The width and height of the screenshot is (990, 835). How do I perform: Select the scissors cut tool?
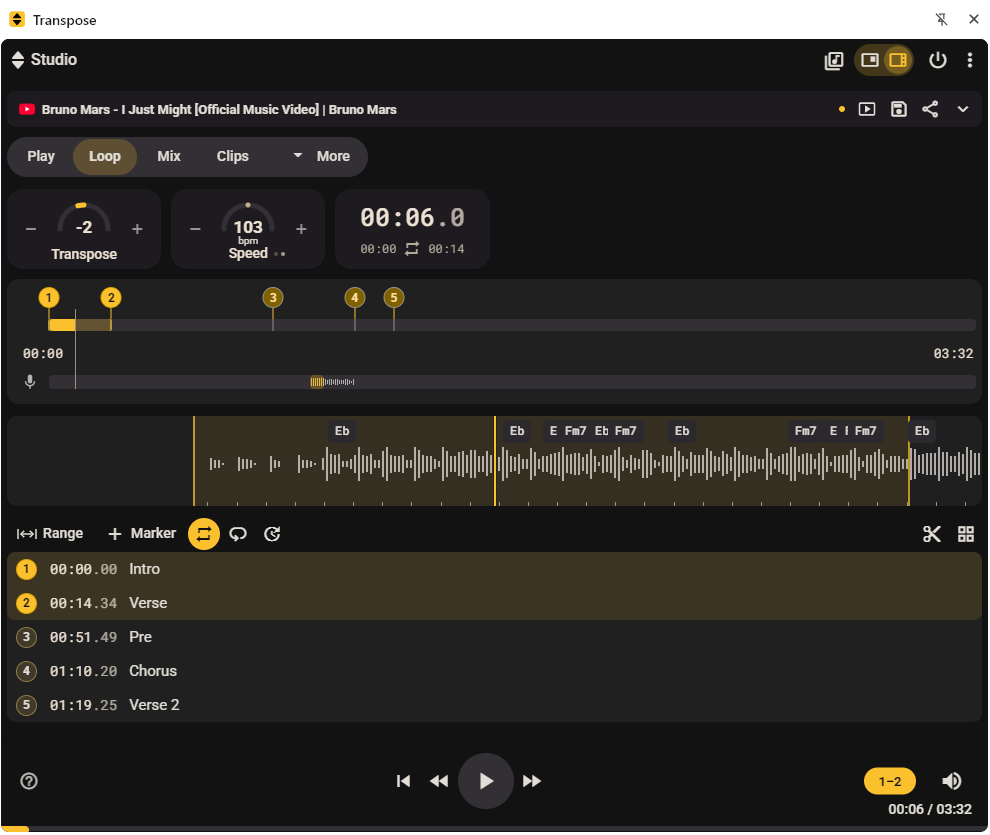(931, 534)
